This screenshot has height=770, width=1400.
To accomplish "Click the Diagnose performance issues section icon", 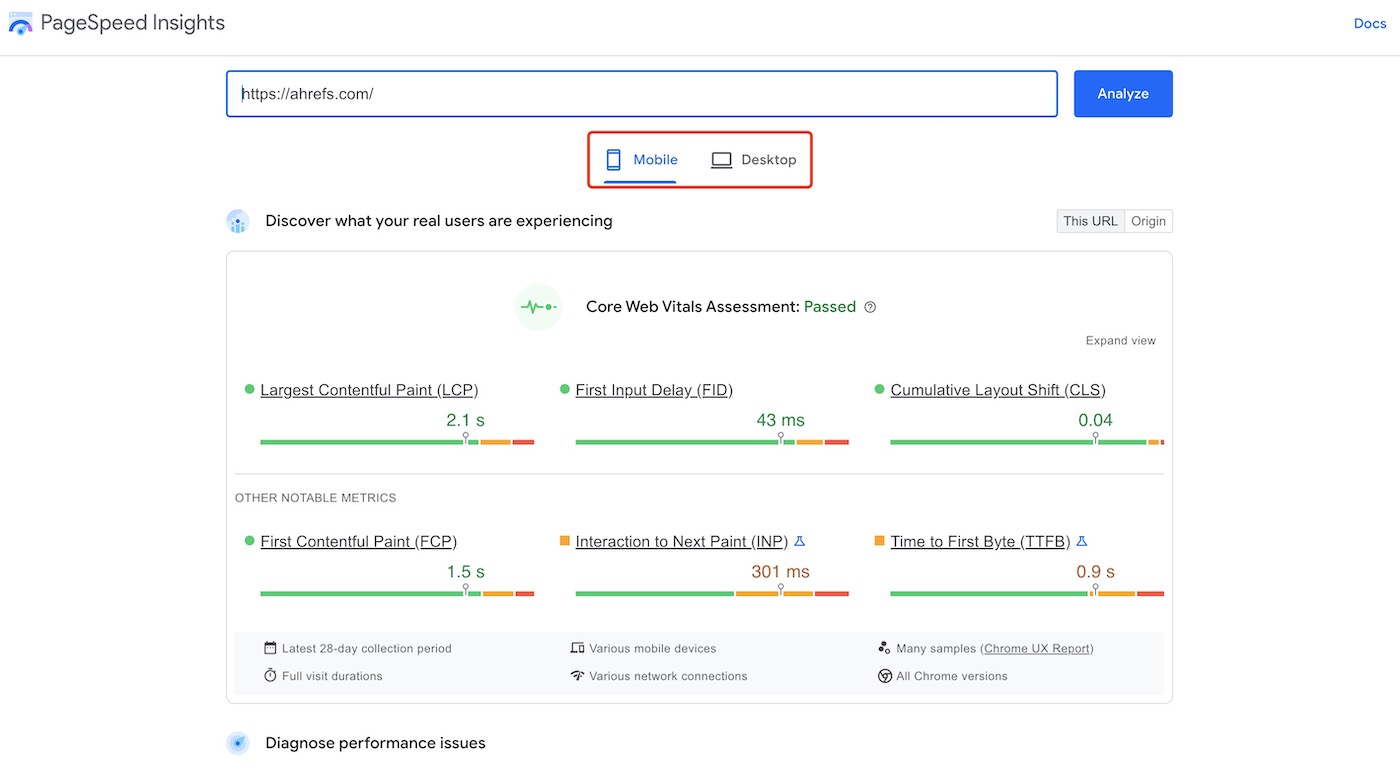I will click(238, 743).
